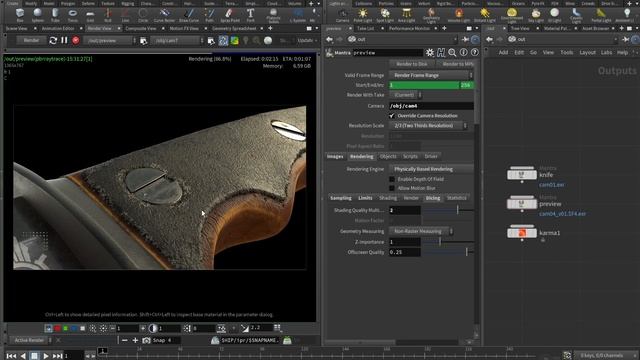Open the node info icon in parameters
The width and height of the screenshot is (640, 360).
(463, 53)
